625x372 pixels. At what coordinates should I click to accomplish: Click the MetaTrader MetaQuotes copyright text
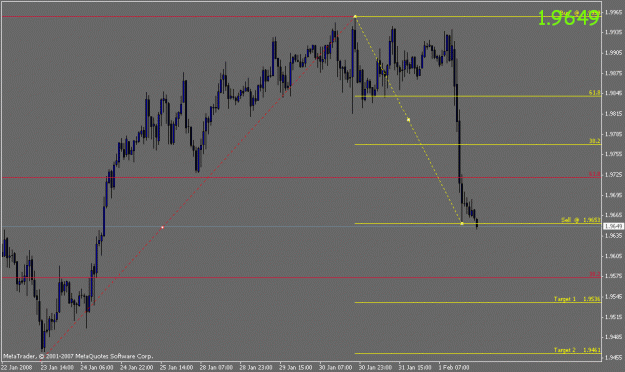78,356
